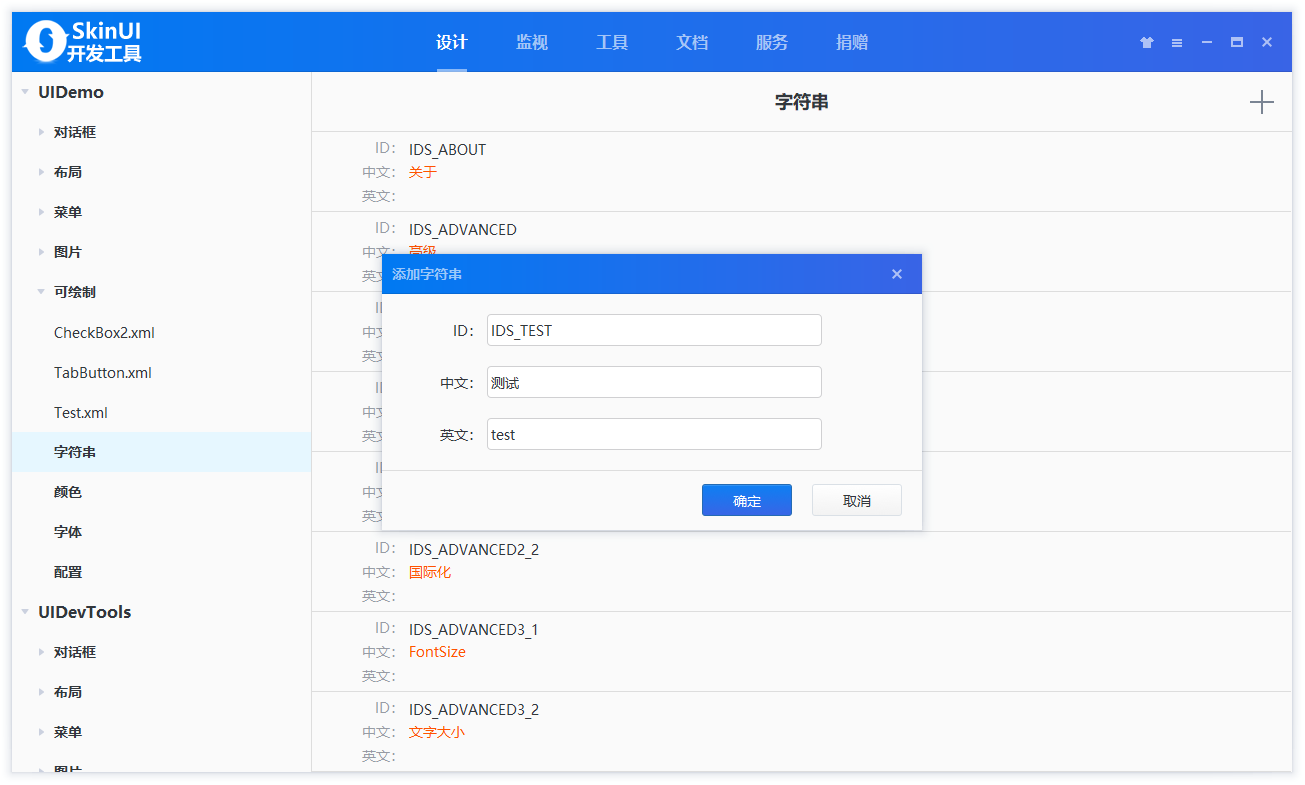Open the 字体 tree item
This screenshot has height=785, width=1305.
(68, 532)
